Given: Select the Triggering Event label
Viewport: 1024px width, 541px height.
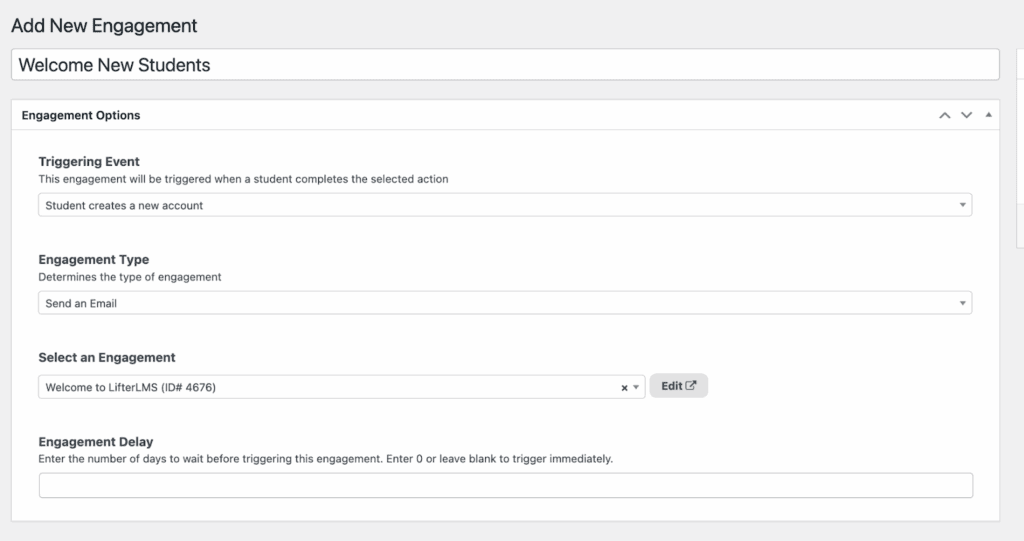Looking at the screenshot, I should pyautogui.click(x=89, y=161).
